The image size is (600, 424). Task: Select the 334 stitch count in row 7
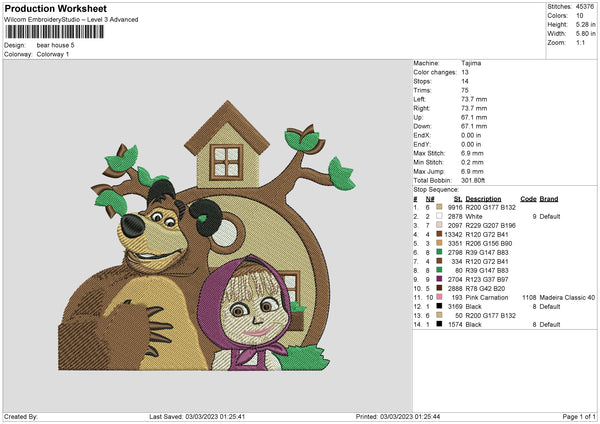tap(457, 262)
